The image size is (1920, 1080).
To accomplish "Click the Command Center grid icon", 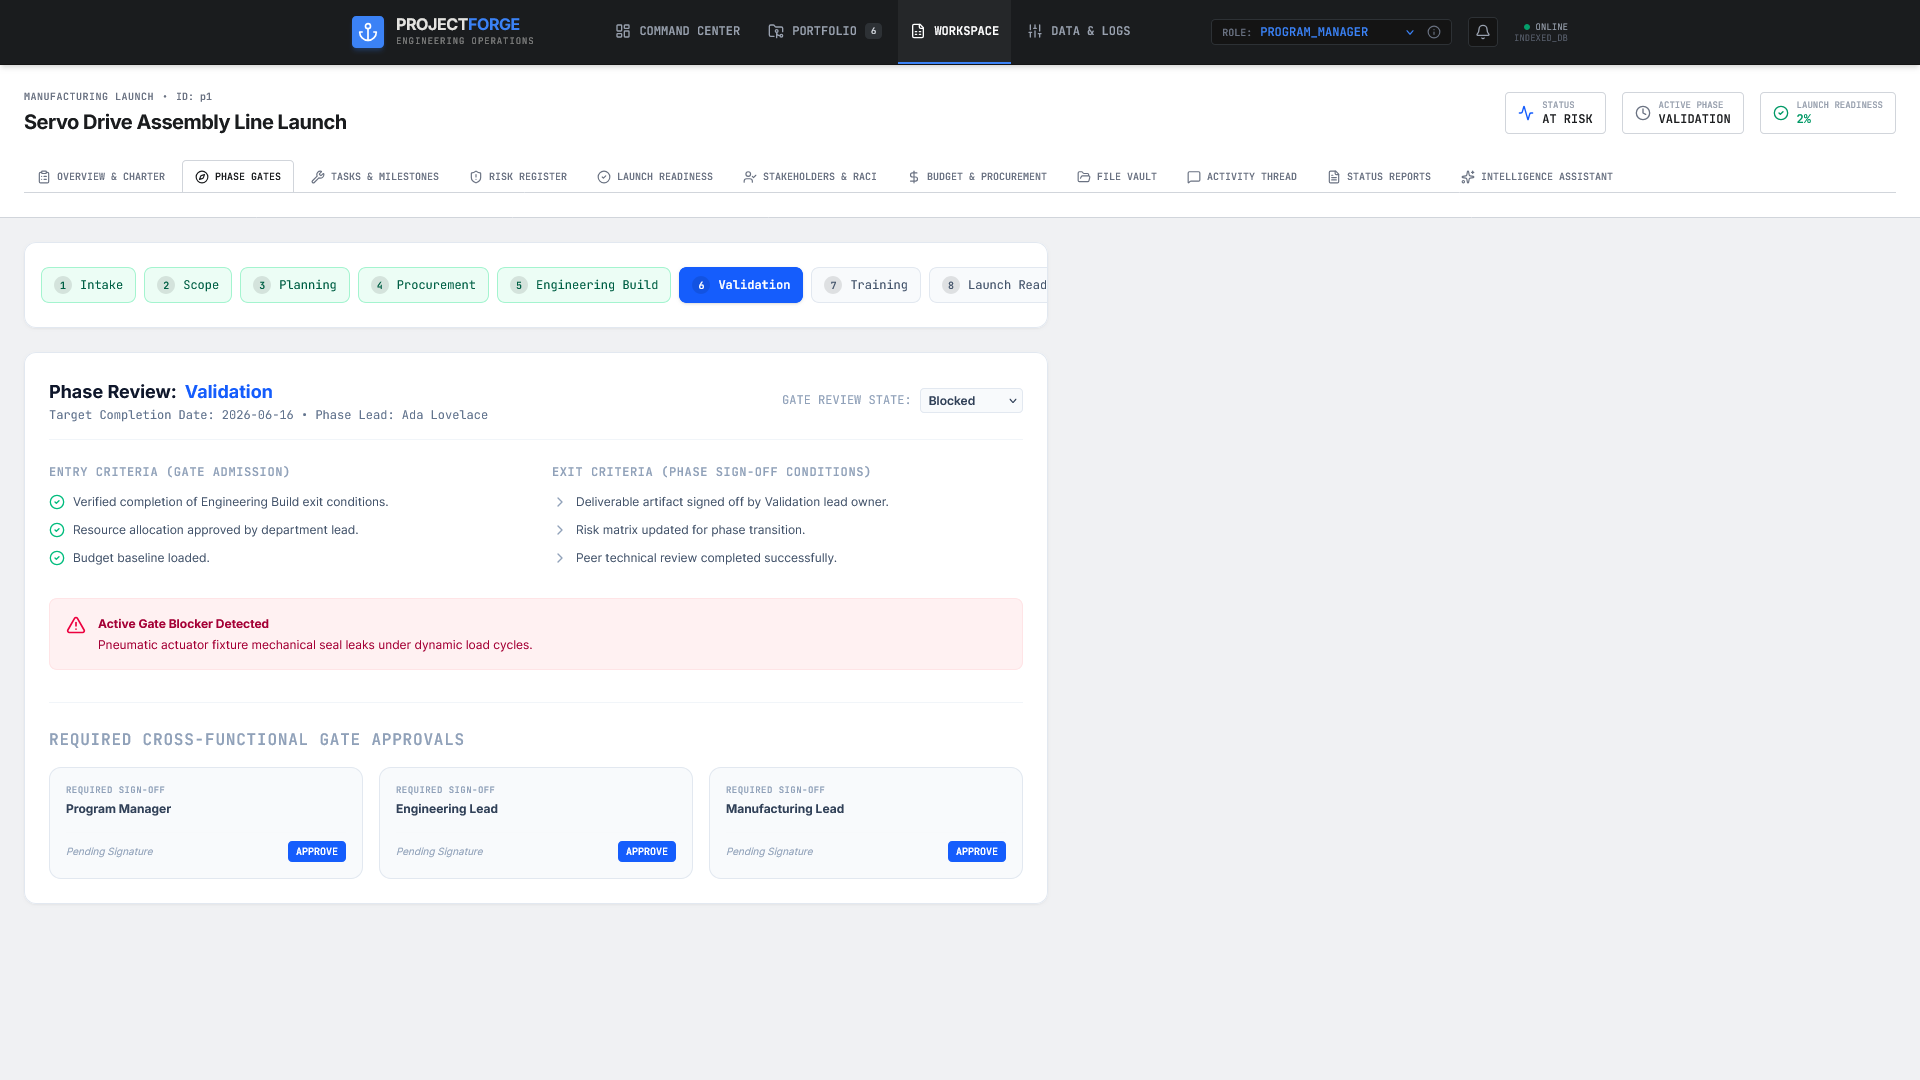I will (623, 31).
